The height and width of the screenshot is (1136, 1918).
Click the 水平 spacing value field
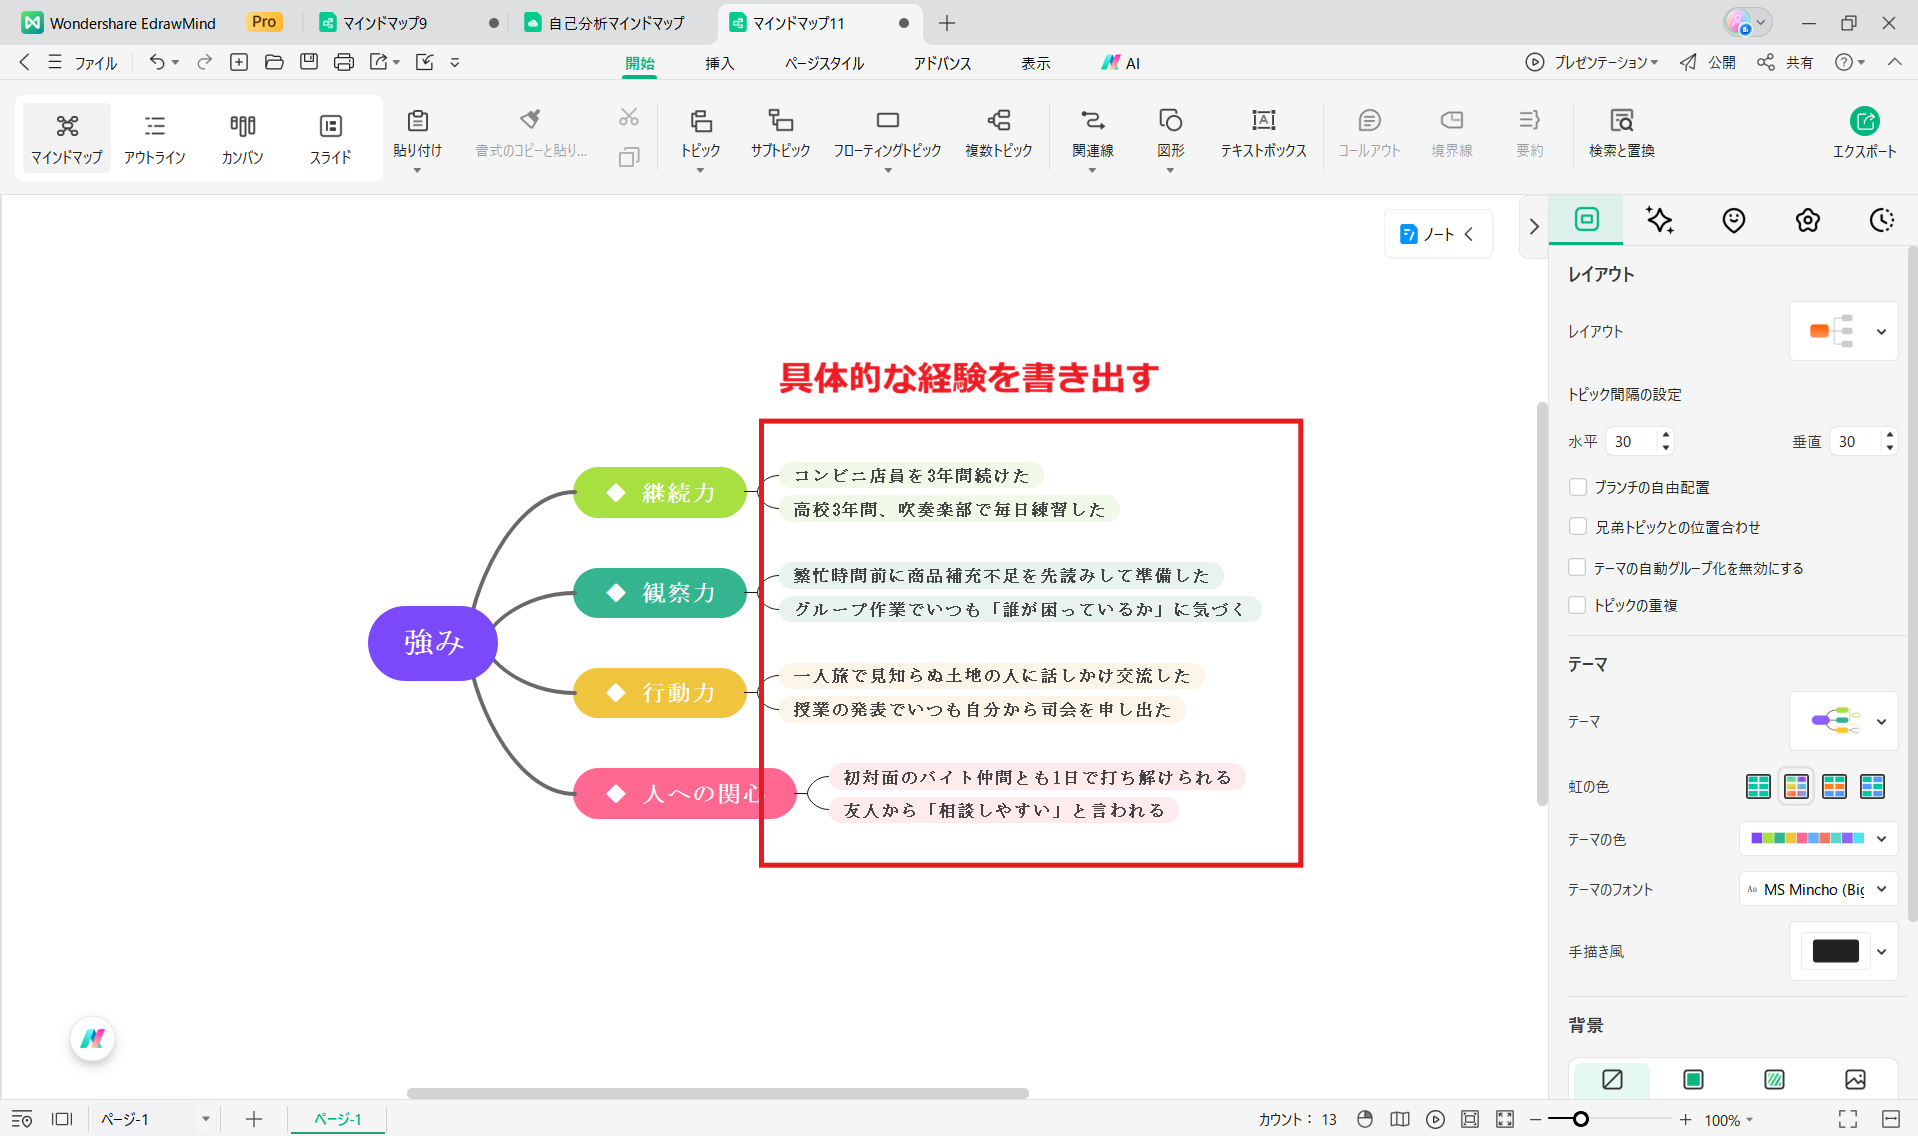(x=1632, y=441)
